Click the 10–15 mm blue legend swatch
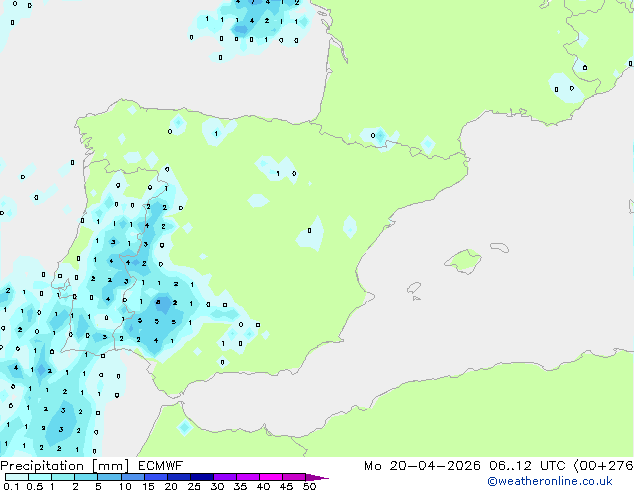 132,477
